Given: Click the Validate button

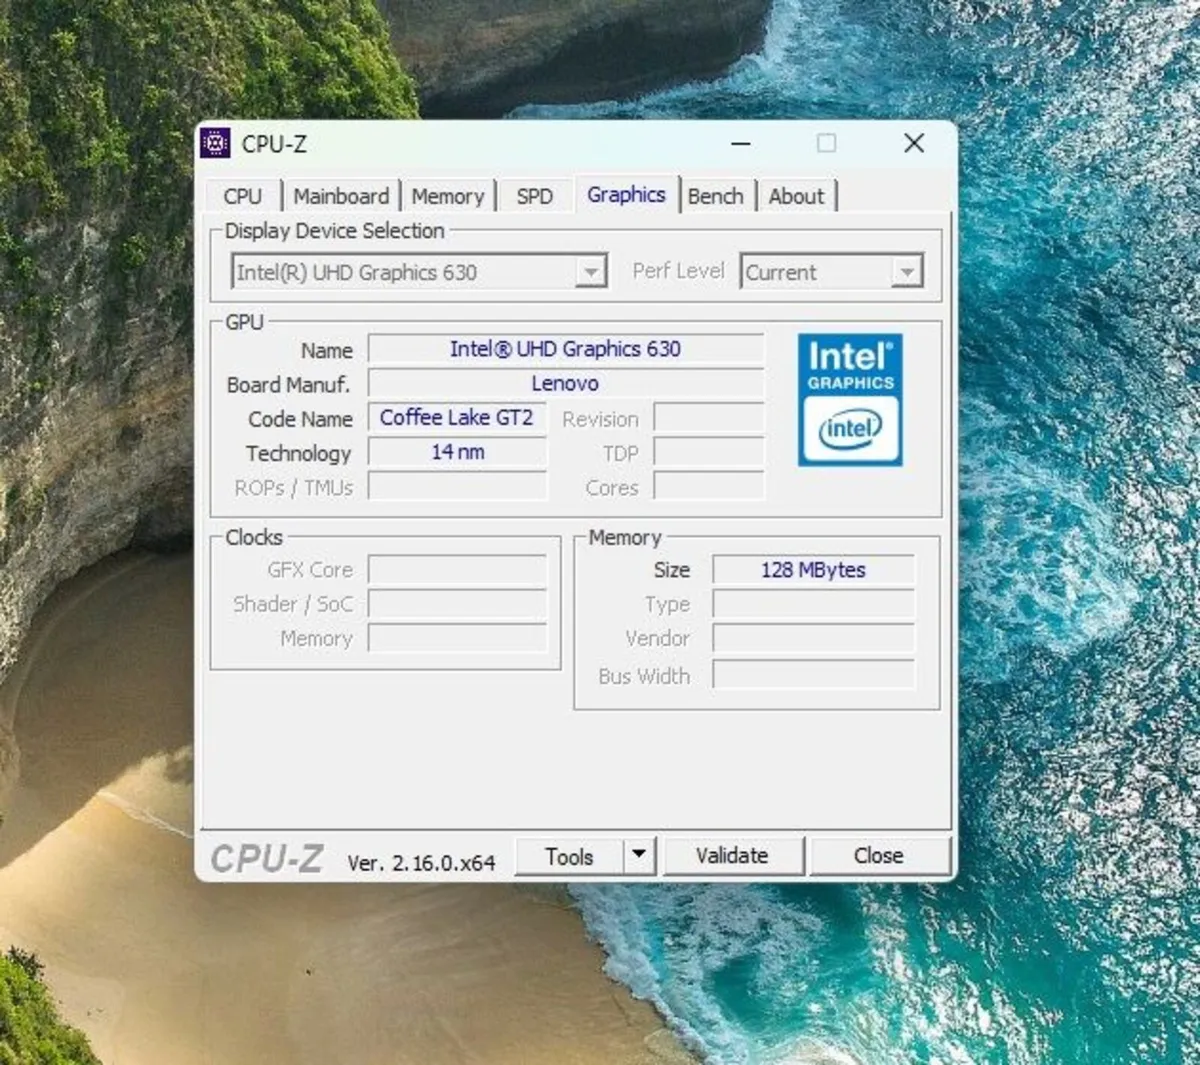Looking at the screenshot, I should click(733, 856).
